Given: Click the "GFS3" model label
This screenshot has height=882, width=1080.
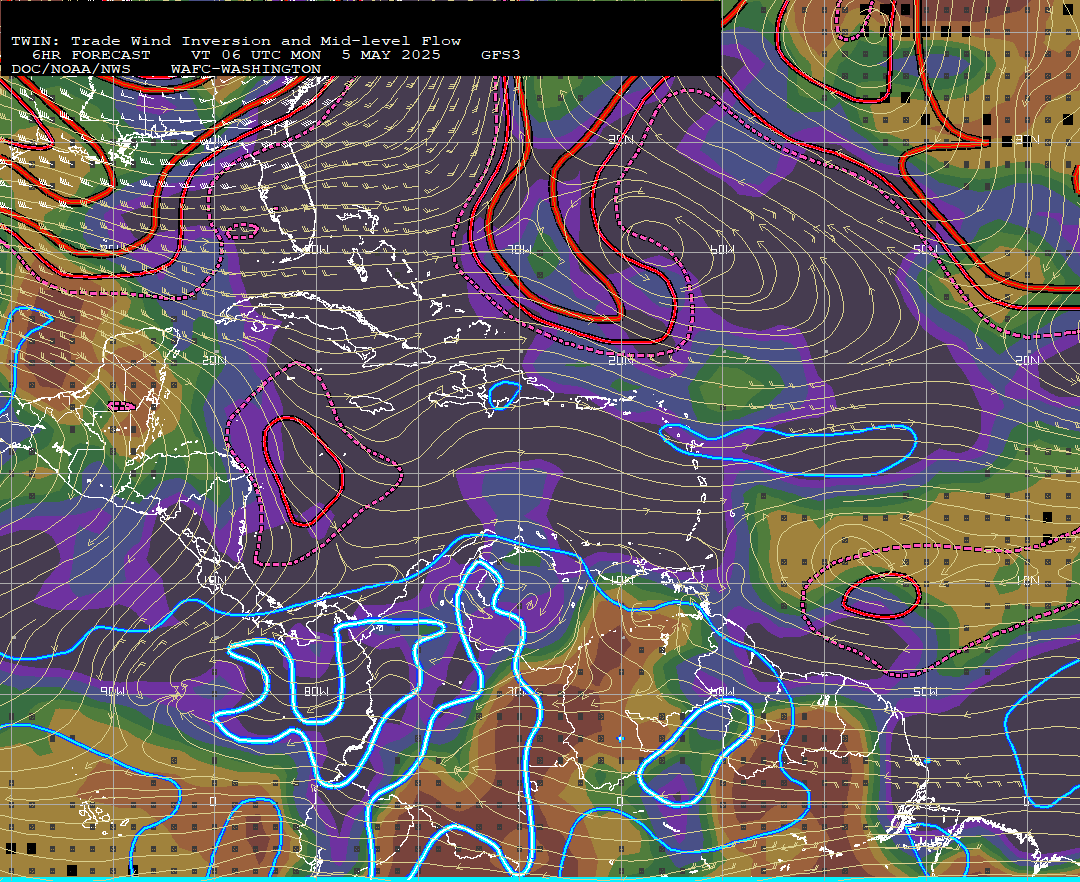Looking at the screenshot, I should tap(501, 55).
